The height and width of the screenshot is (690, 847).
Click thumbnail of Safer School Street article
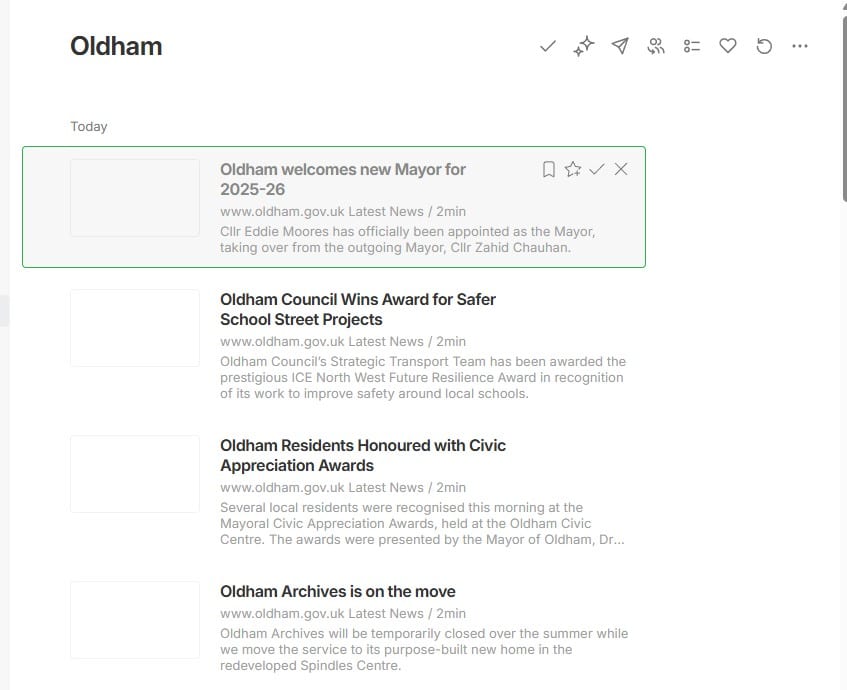click(135, 328)
